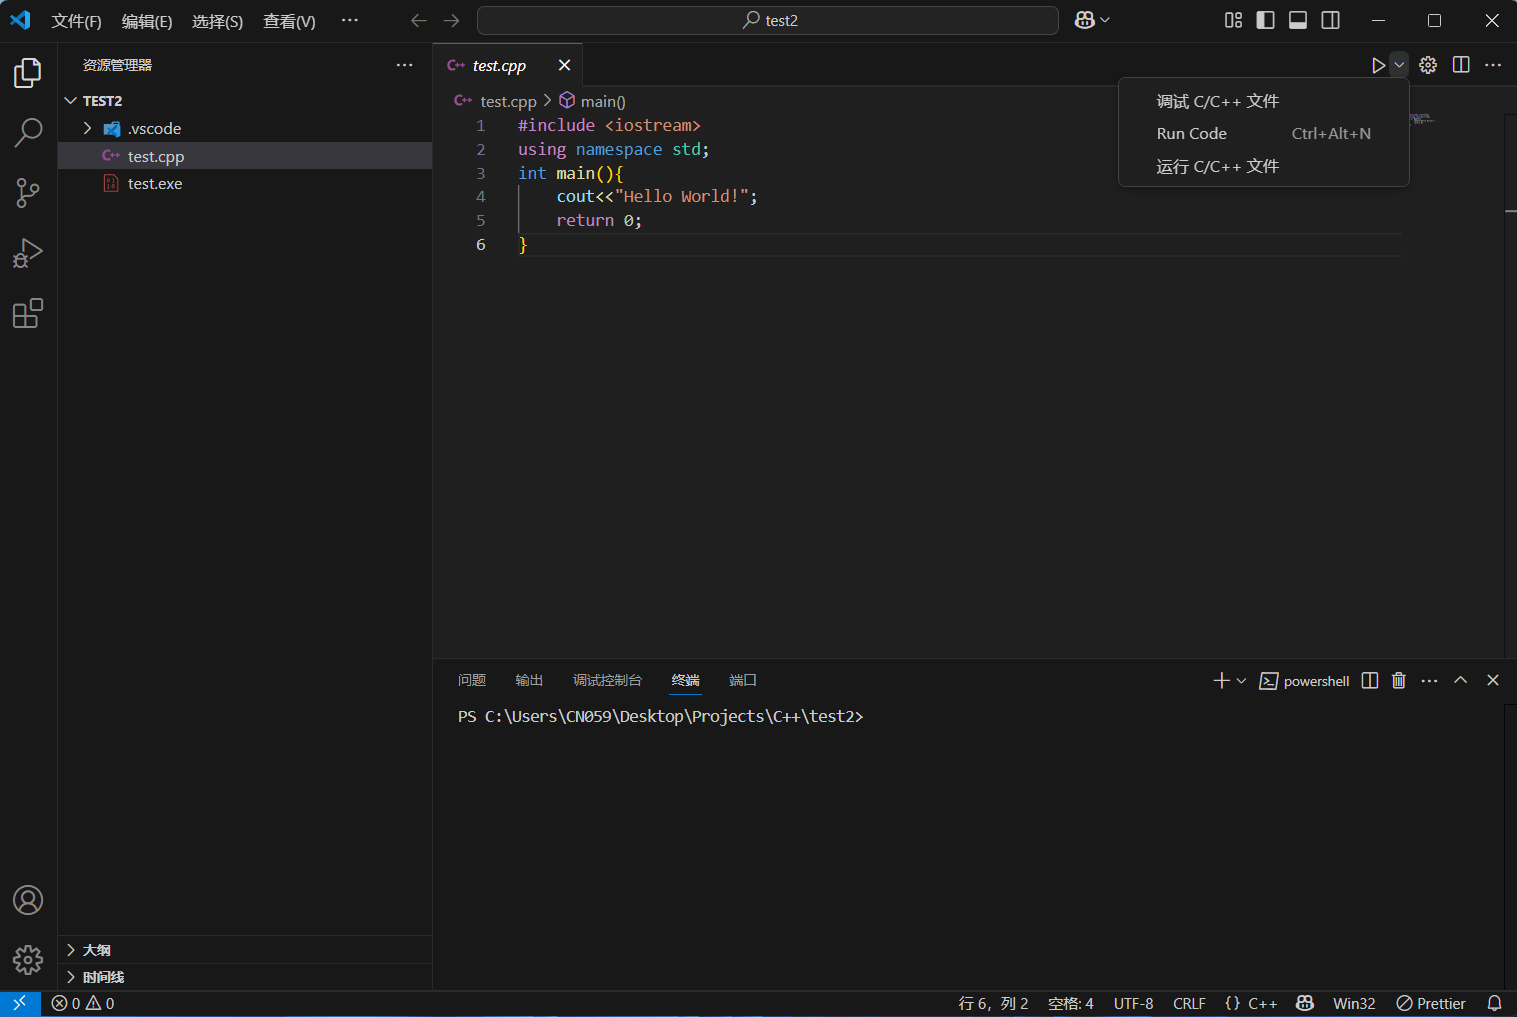Choose Run Code from the run menu

[1192, 134]
